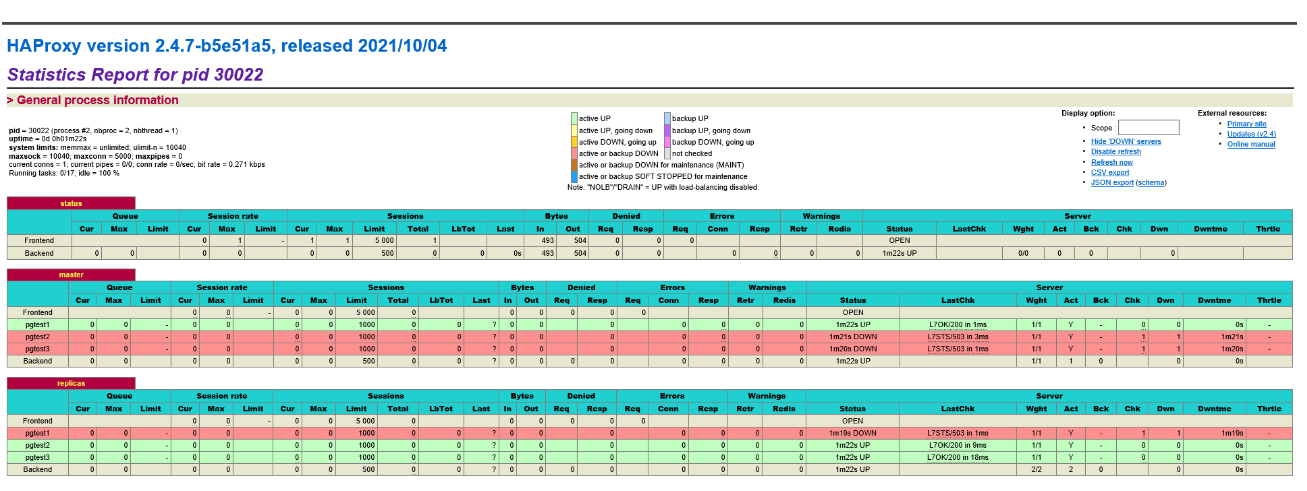Image resolution: width=1307 pixels, height=491 pixels.
Task: Click the SOFT STOPPED for maintenance swatch
Action: [573, 176]
